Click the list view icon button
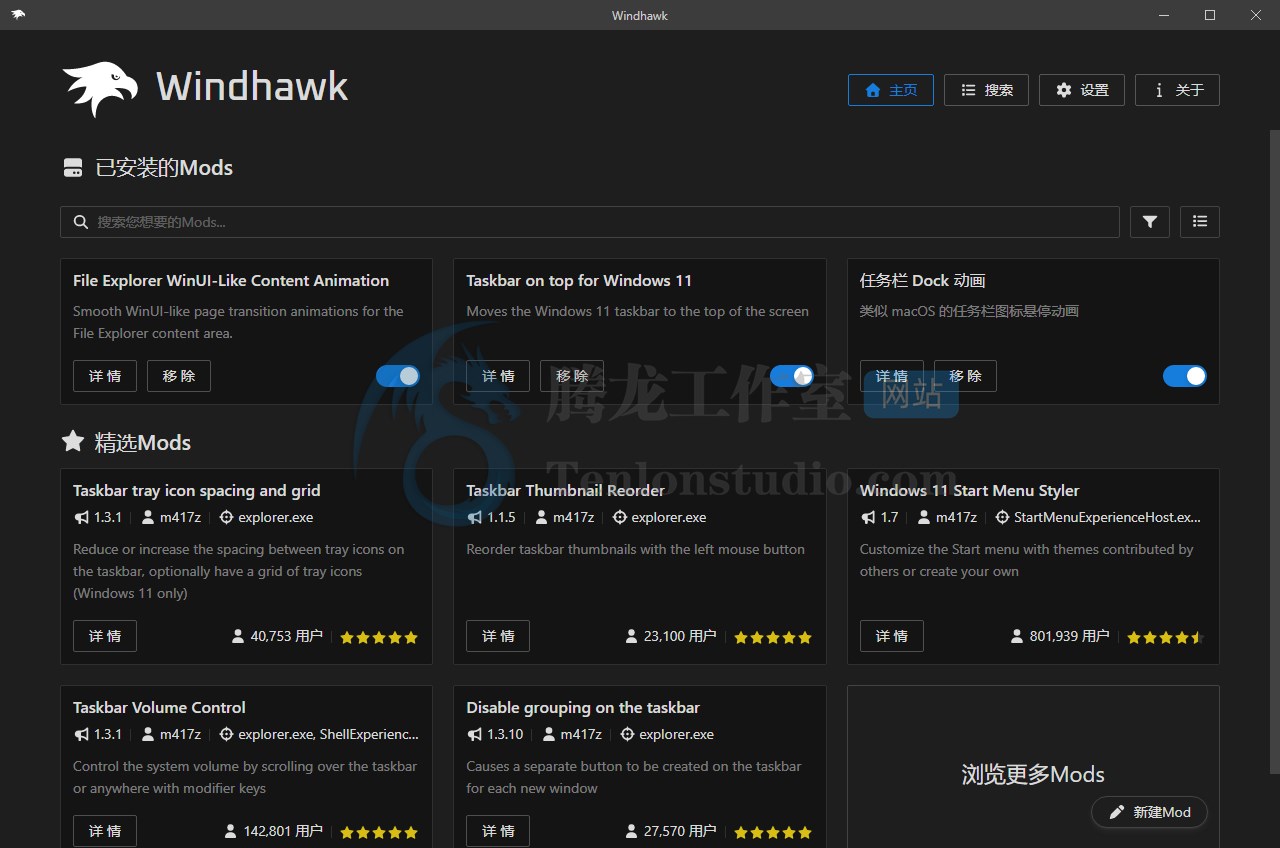1280x848 pixels. click(x=1200, y=222)
